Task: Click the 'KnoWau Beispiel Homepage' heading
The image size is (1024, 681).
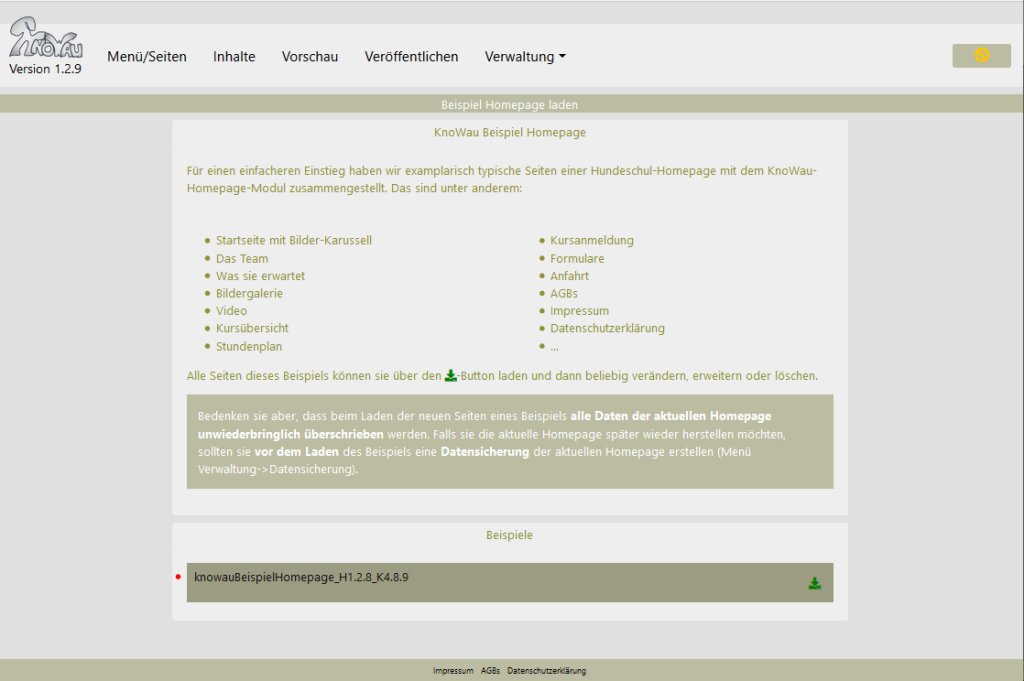Action: (x=510, y=132)
